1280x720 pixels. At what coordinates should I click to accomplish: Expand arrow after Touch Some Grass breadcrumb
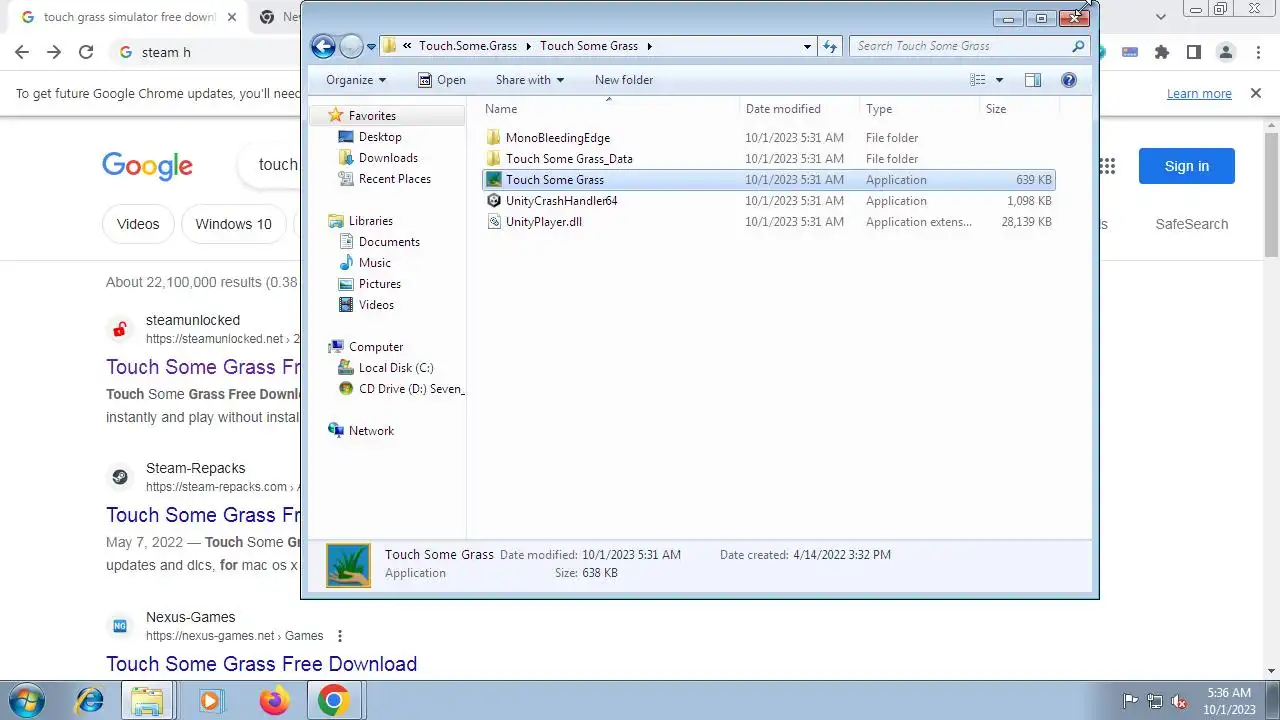[x=650, y=46]
